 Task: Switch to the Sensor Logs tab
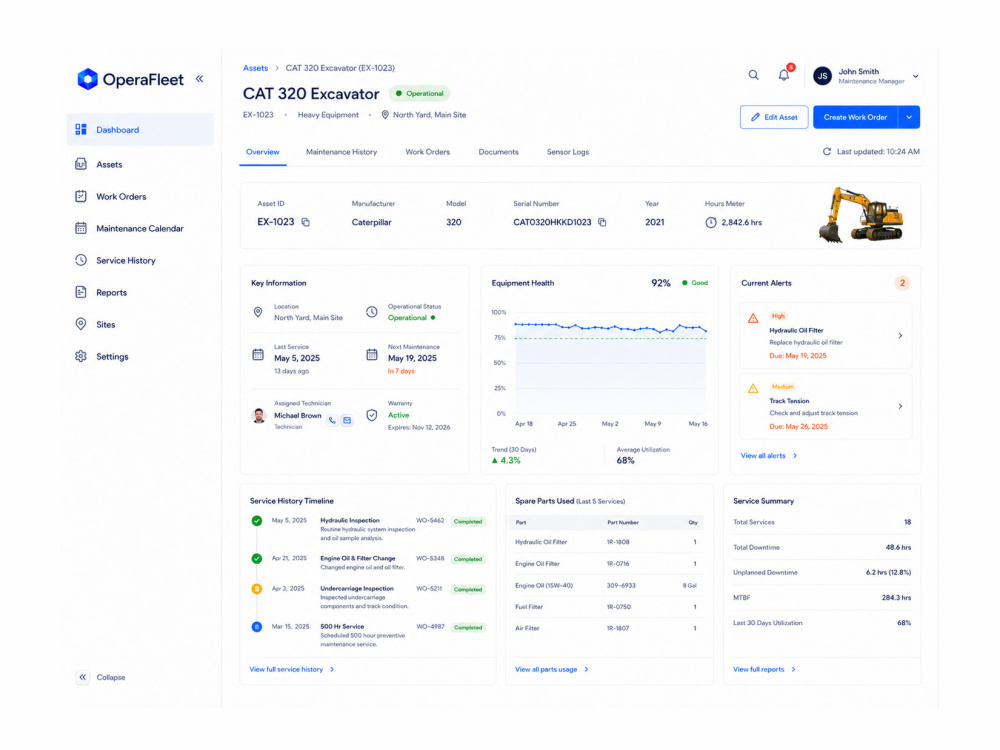coord(568,152)
